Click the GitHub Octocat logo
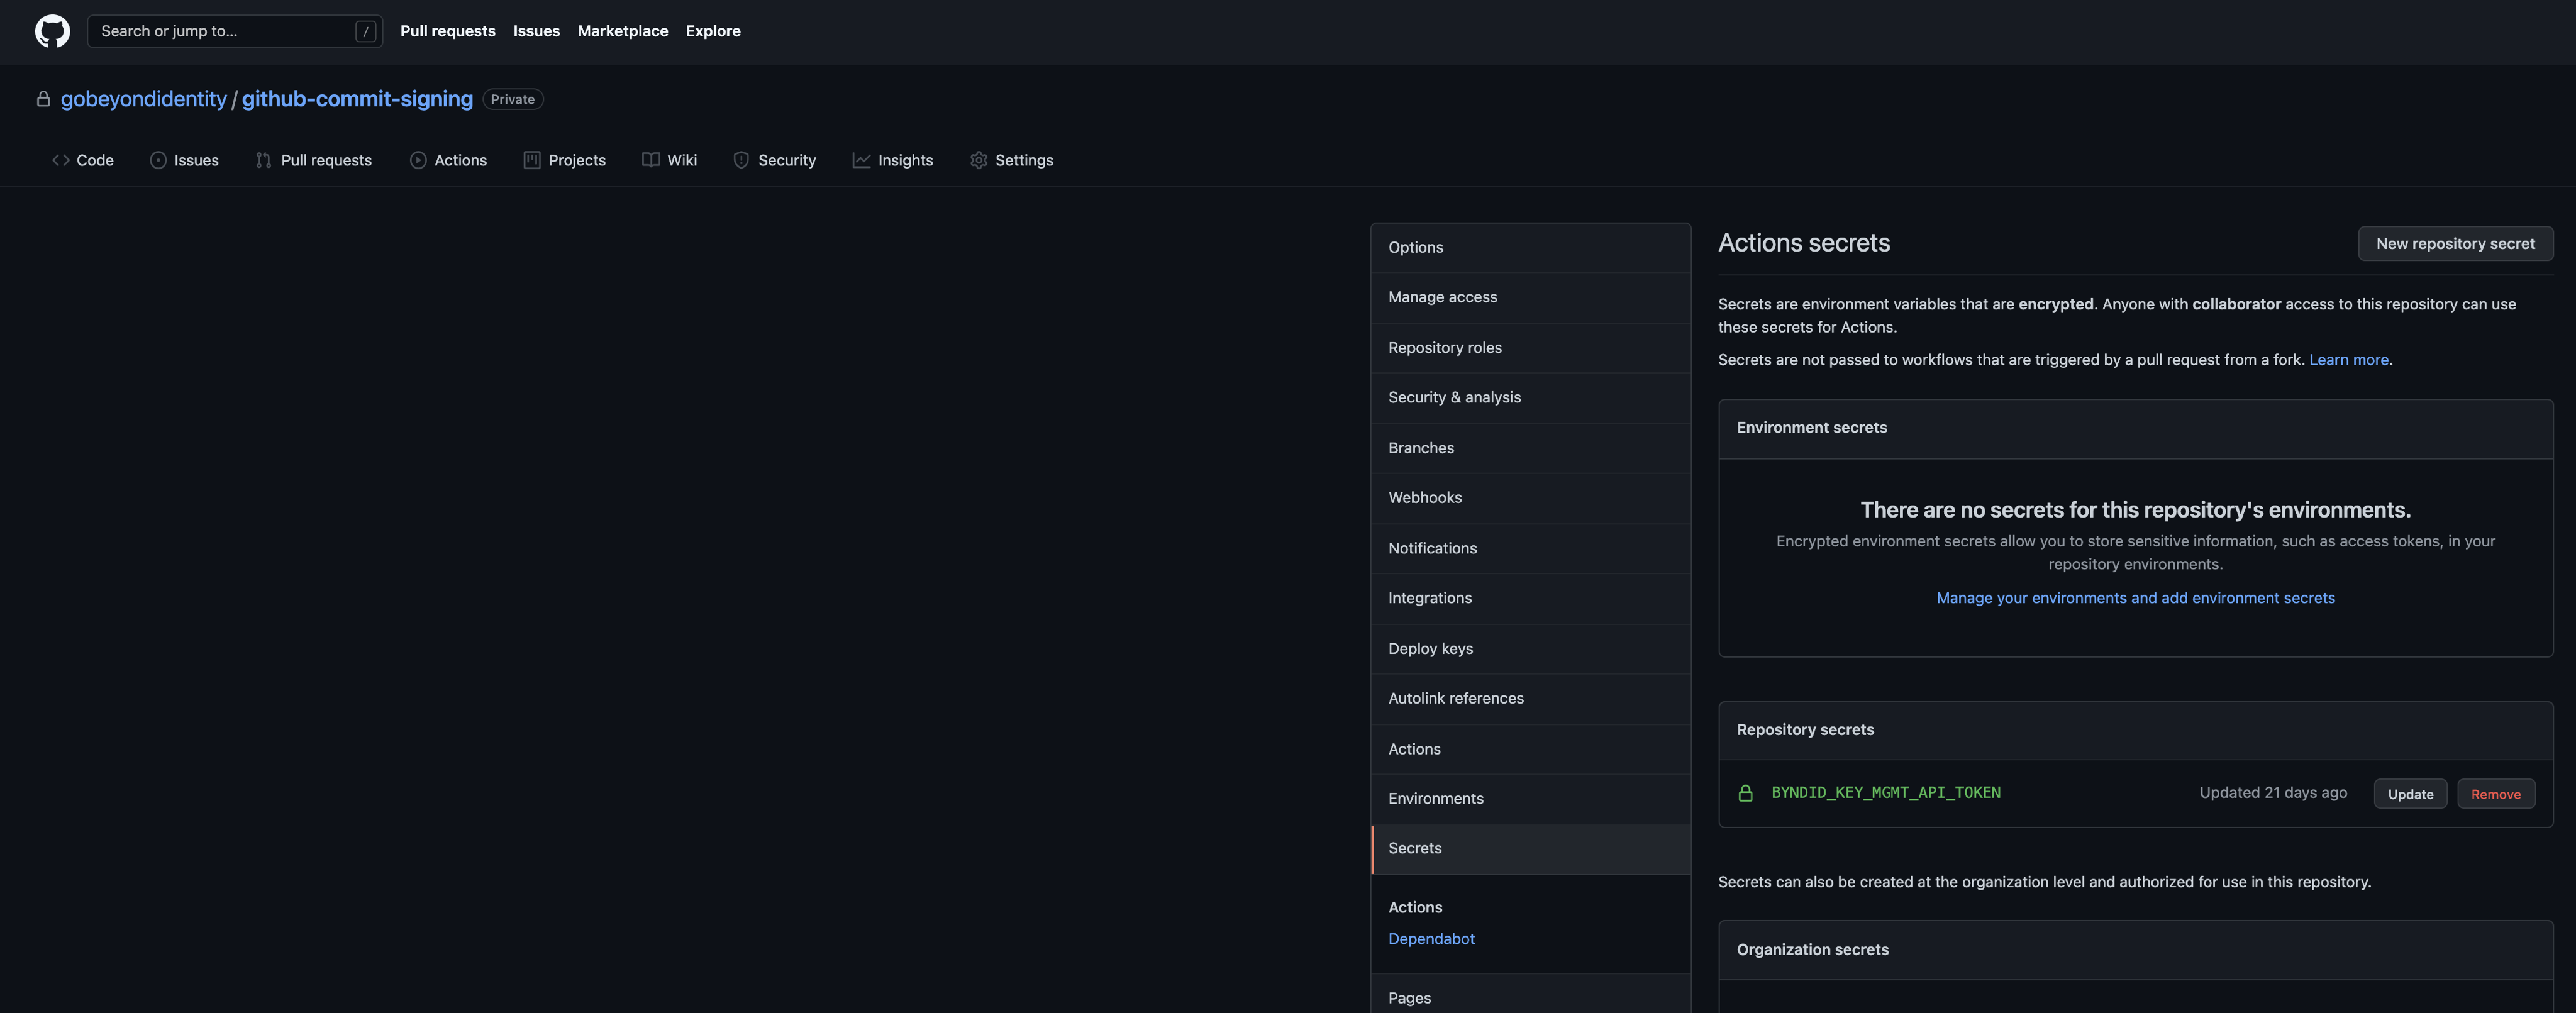The image size is (2576, 1013). click(x=52, y=31)
